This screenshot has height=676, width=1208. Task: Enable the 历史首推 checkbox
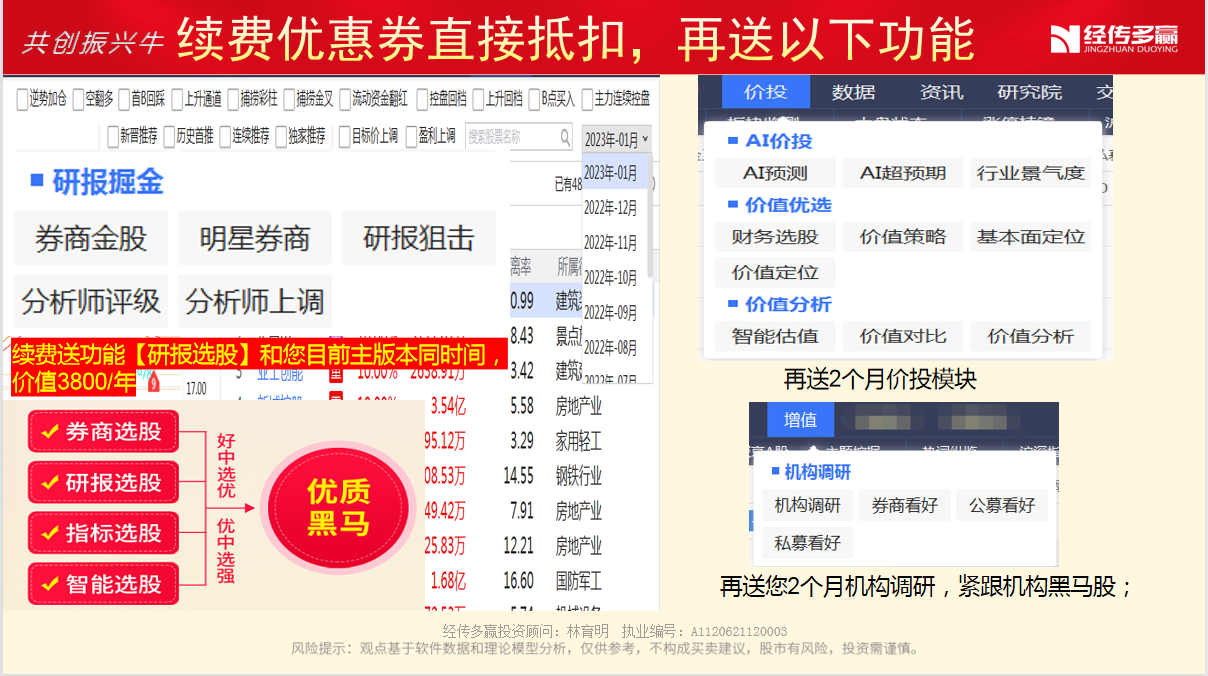(x=169, y=136)
